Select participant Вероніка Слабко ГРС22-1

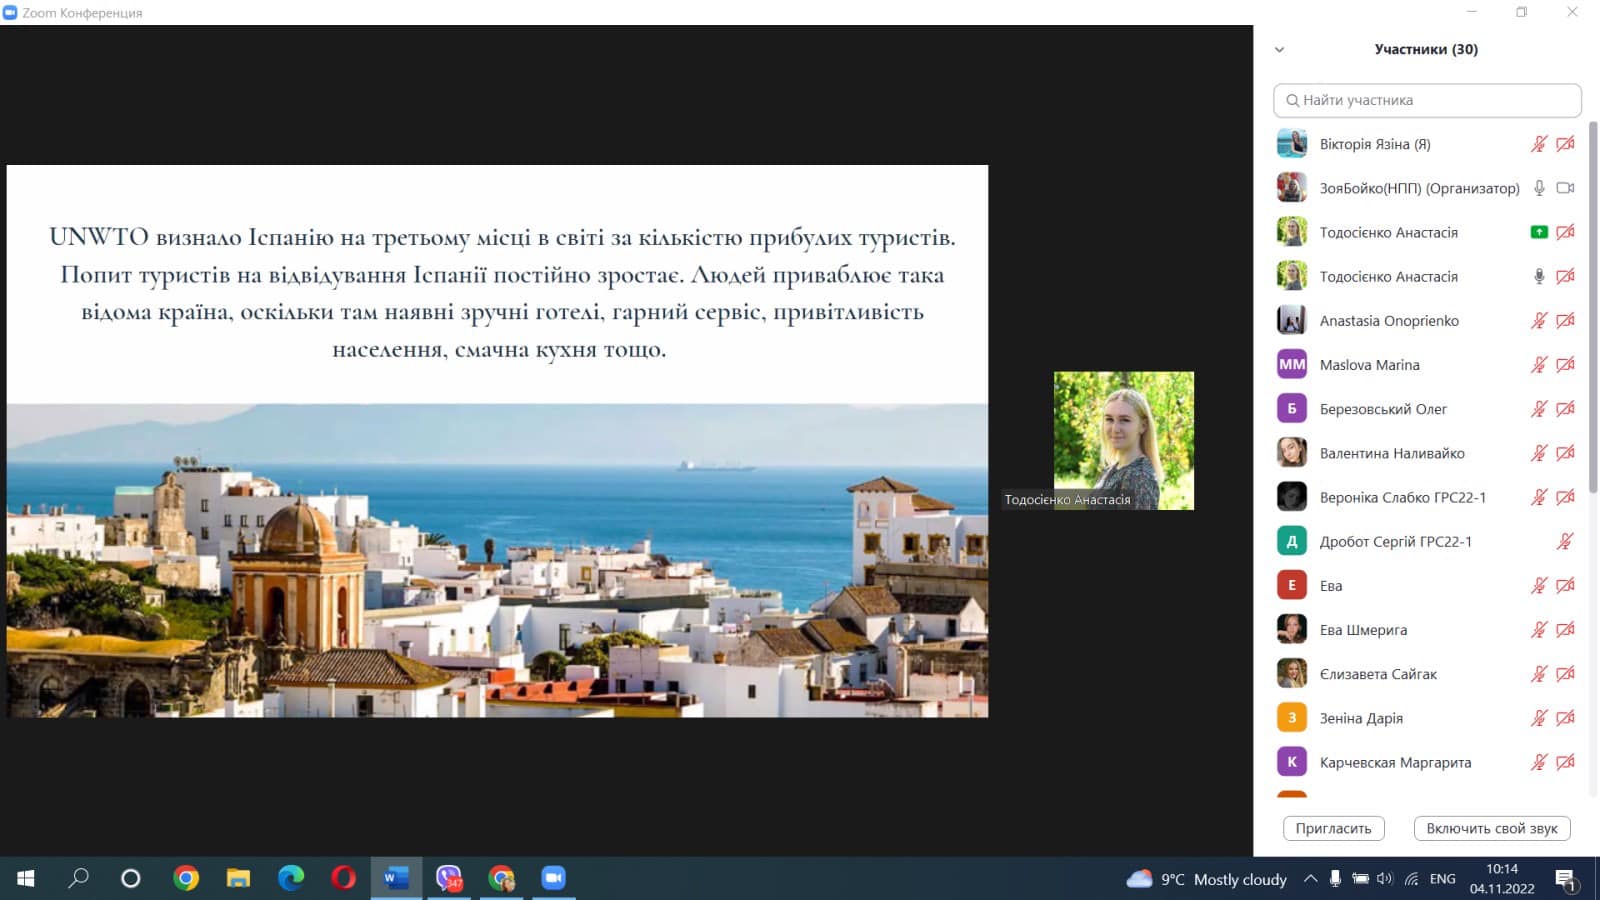1427,497
